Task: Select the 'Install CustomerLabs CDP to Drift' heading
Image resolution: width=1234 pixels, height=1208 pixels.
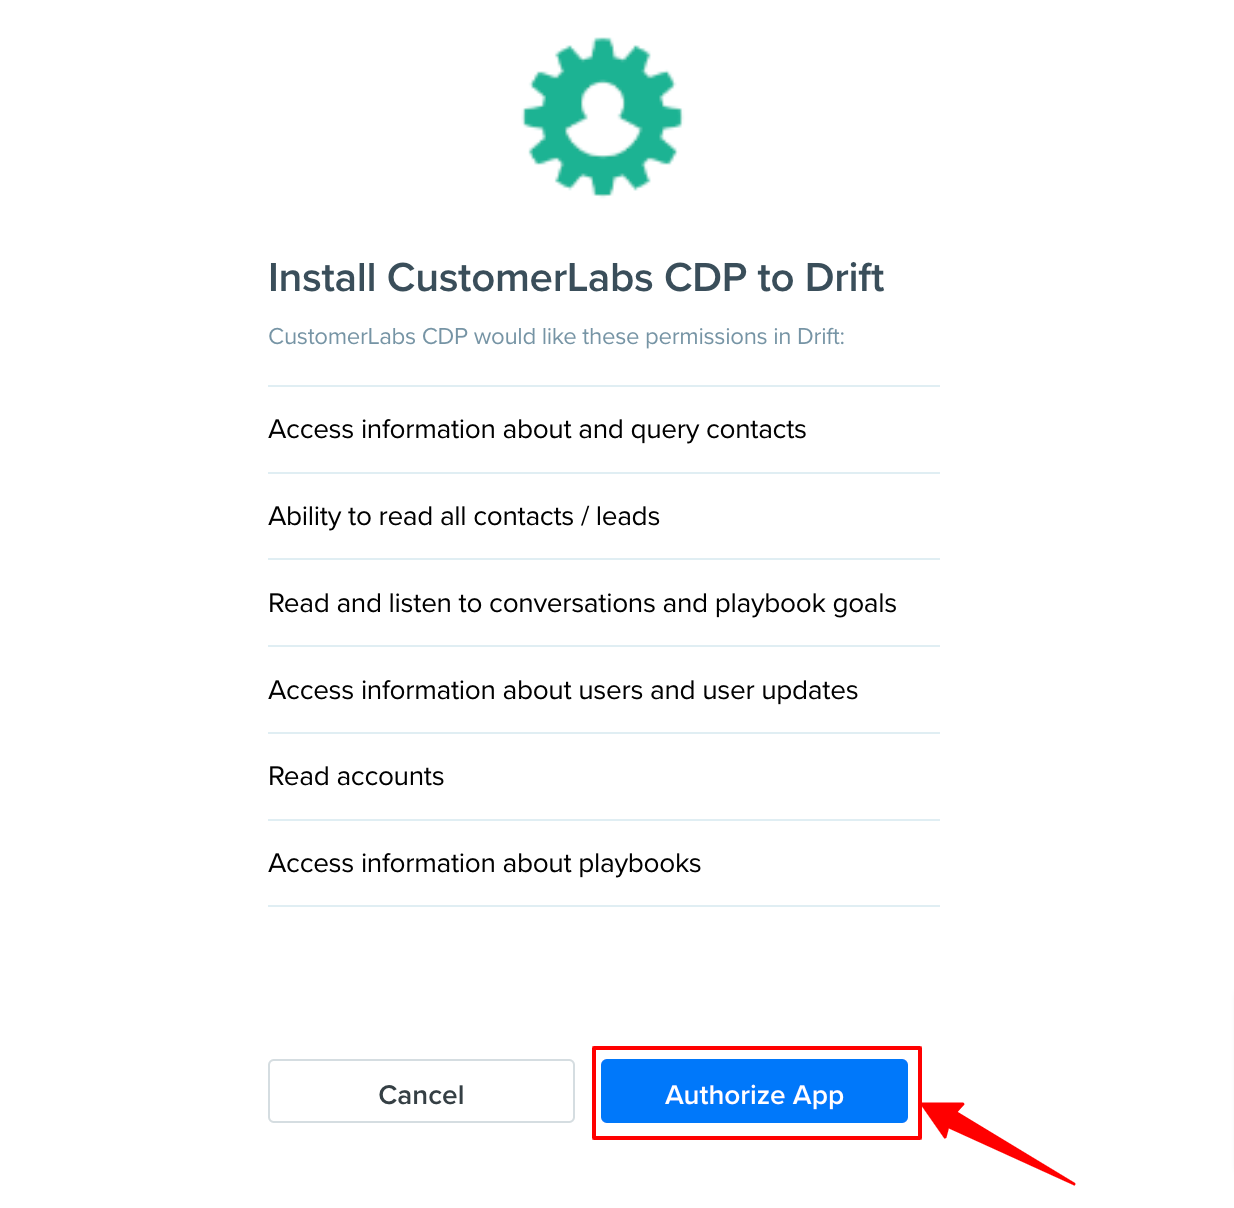Action: pyautogui.click(x=576, y=278)
